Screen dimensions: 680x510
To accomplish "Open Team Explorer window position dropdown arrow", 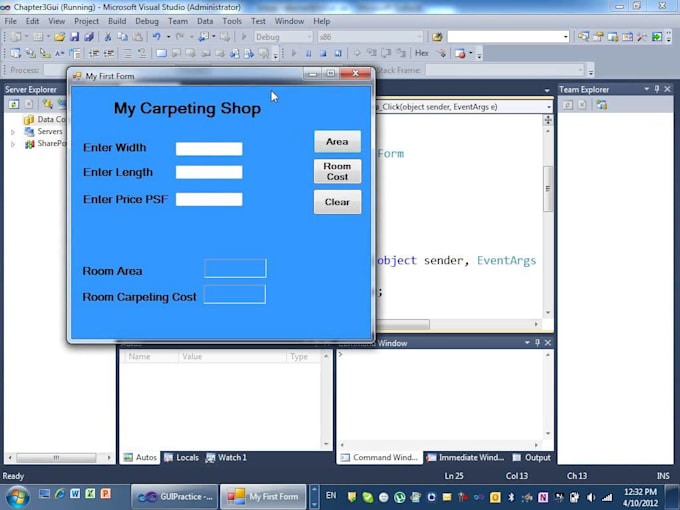I will pos(646,89).
